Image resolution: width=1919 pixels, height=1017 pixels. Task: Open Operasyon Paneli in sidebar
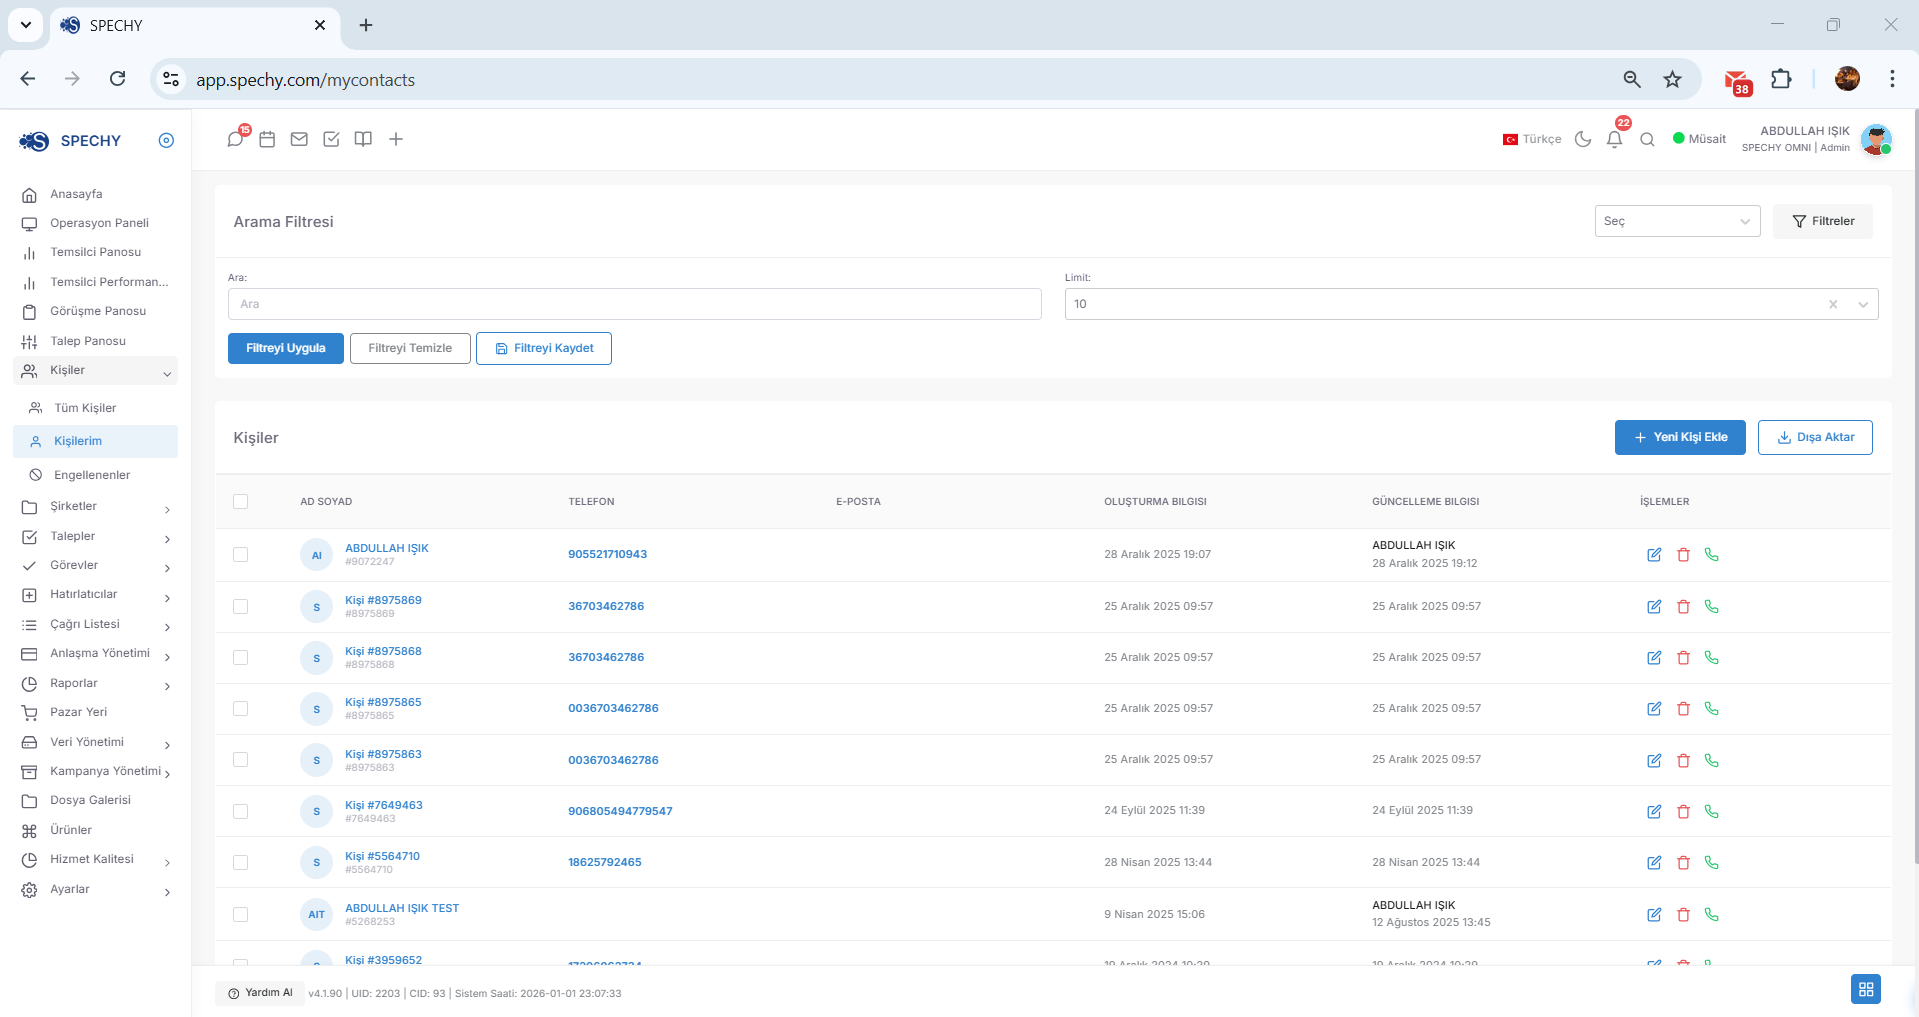coord(99,223)
